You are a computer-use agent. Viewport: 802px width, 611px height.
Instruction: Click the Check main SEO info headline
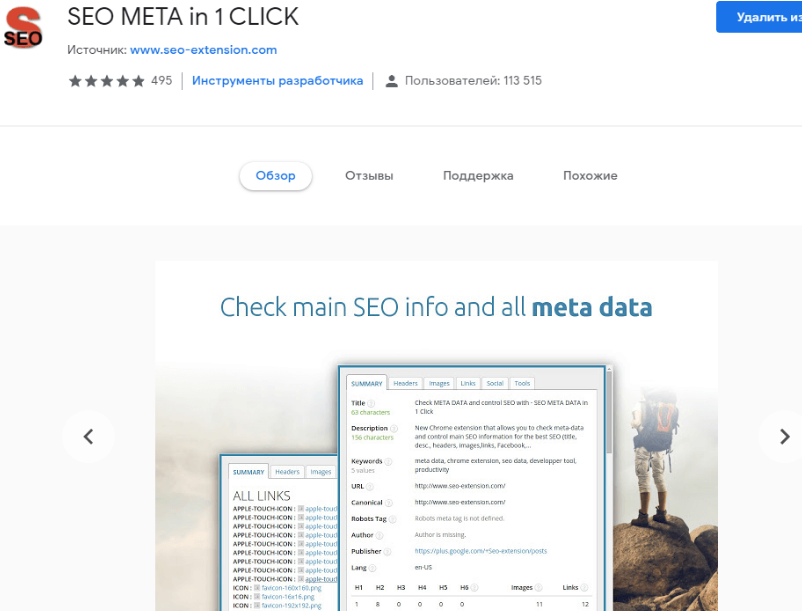[x=436, y=307]
